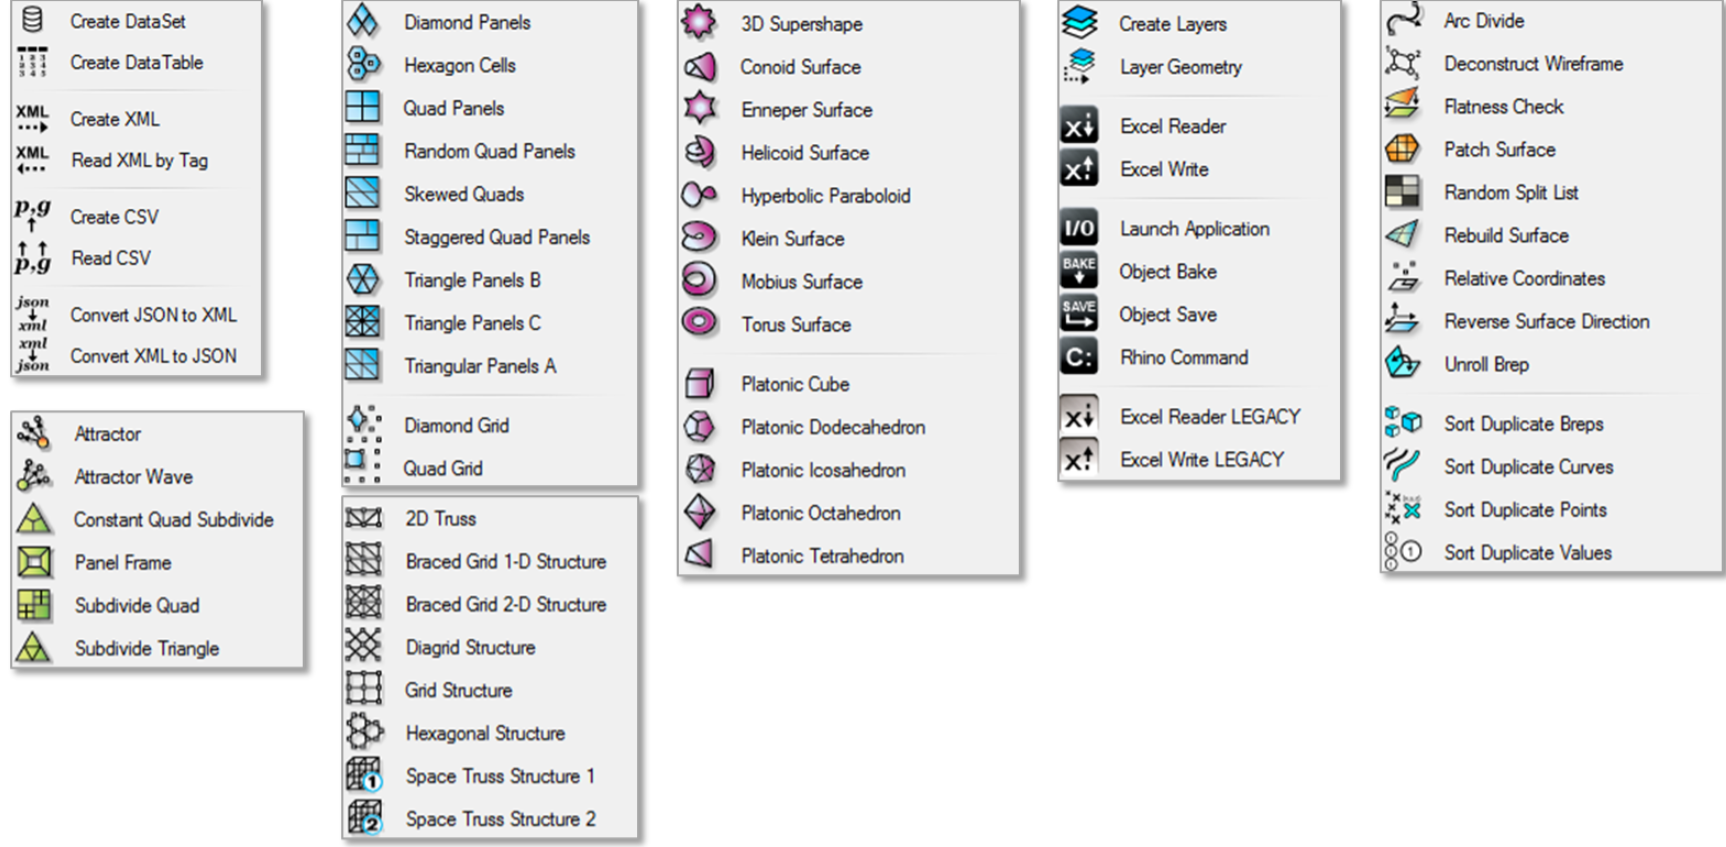Click the Unroll Brep icon
The width and height of the screenshot is (1726, 847).
pos(1403,363)
